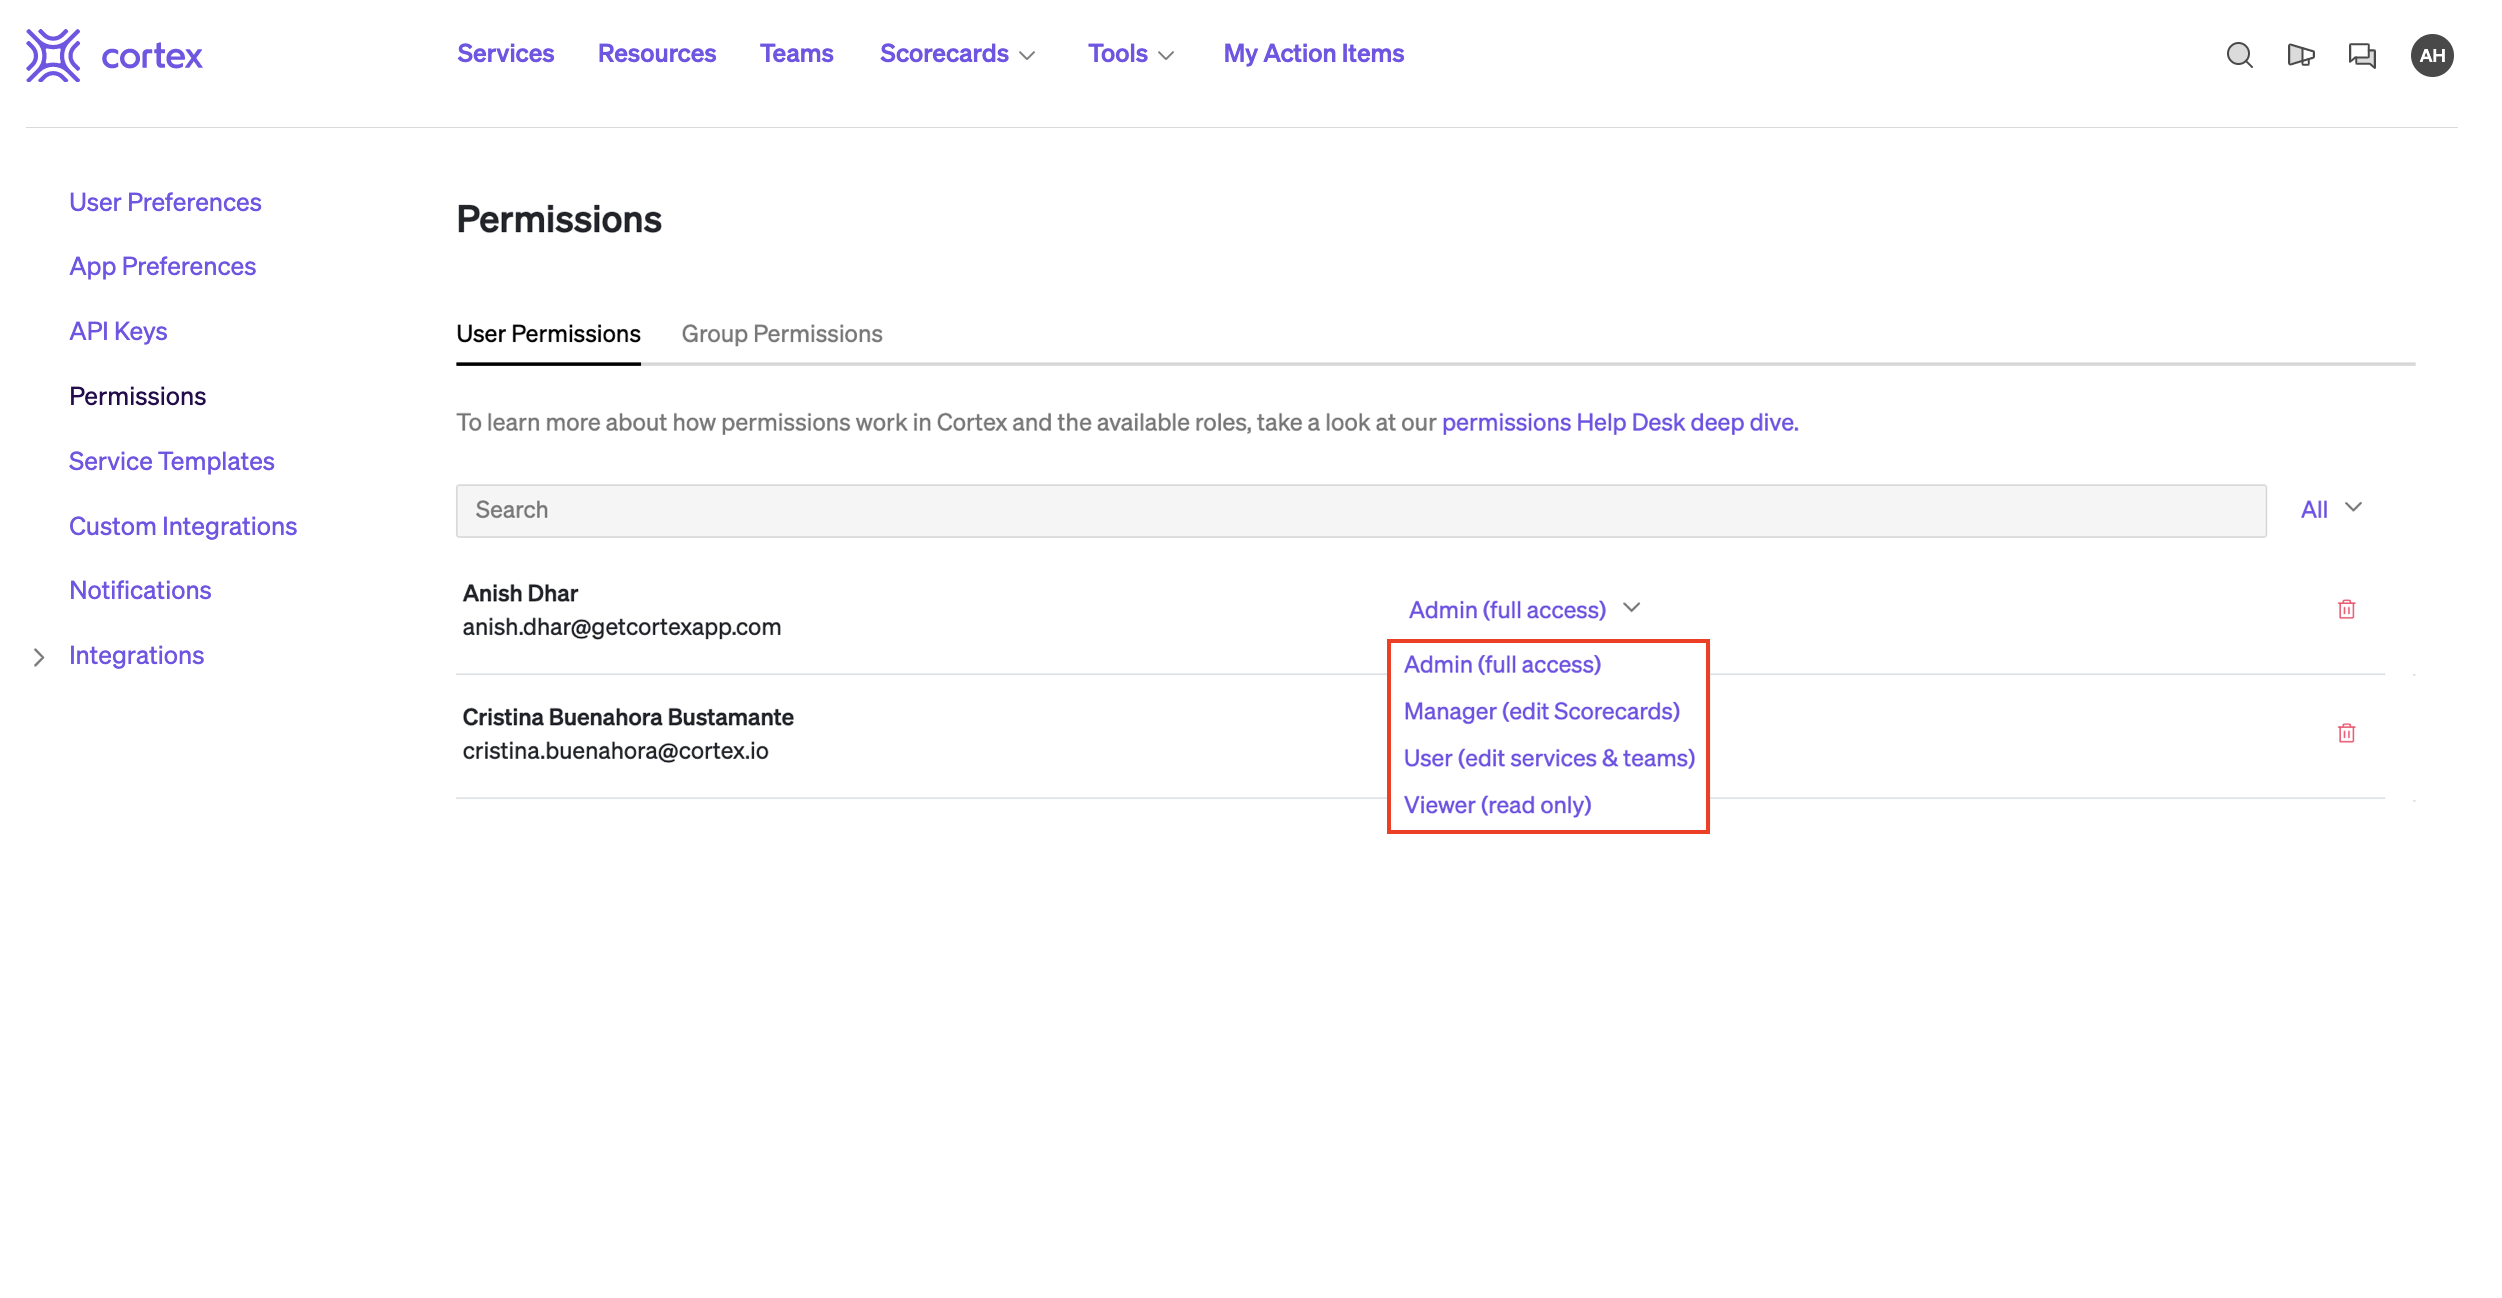Open Custom Integrations in sidebar

183,526
